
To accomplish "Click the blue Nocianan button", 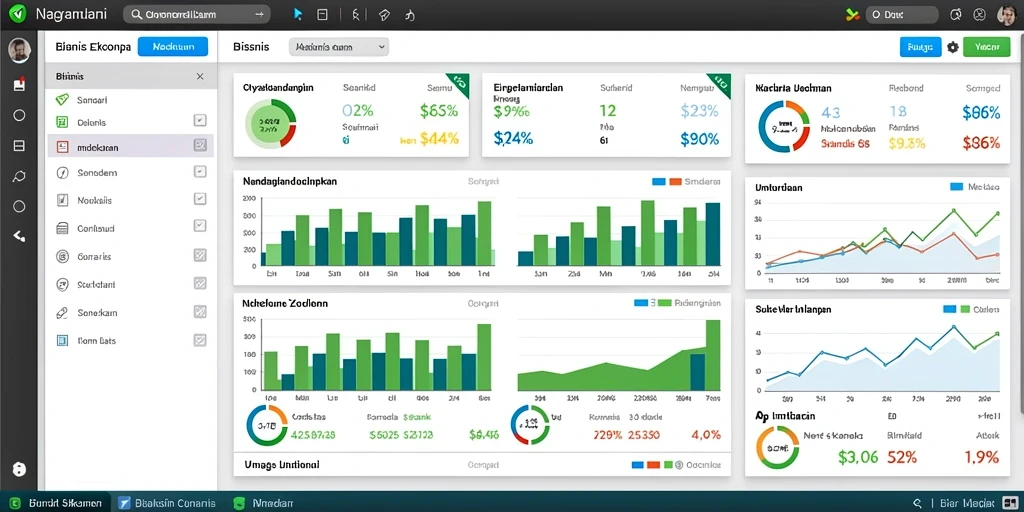I will click(173, 47).
